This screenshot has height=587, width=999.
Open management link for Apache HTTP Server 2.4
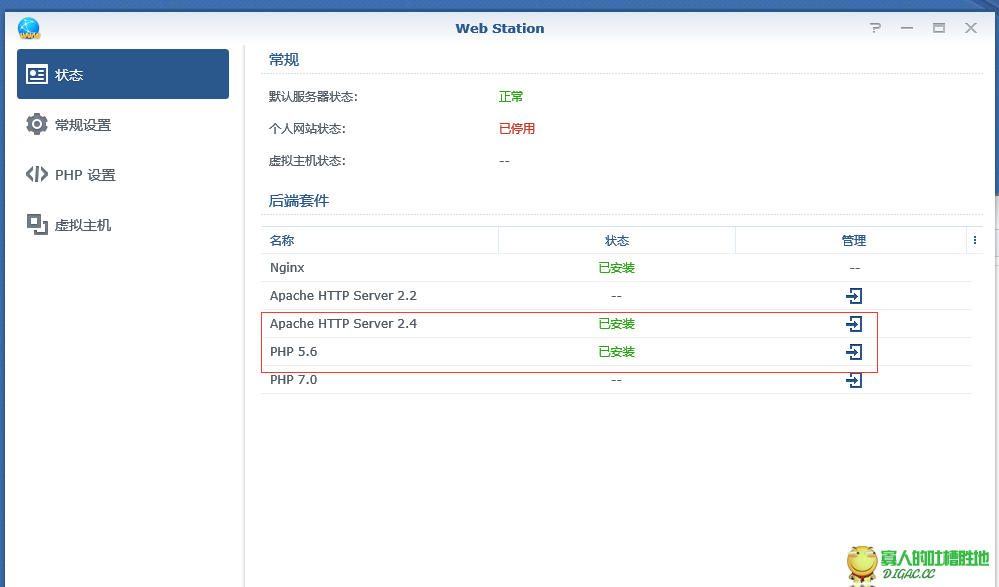(x=854, y=324)
